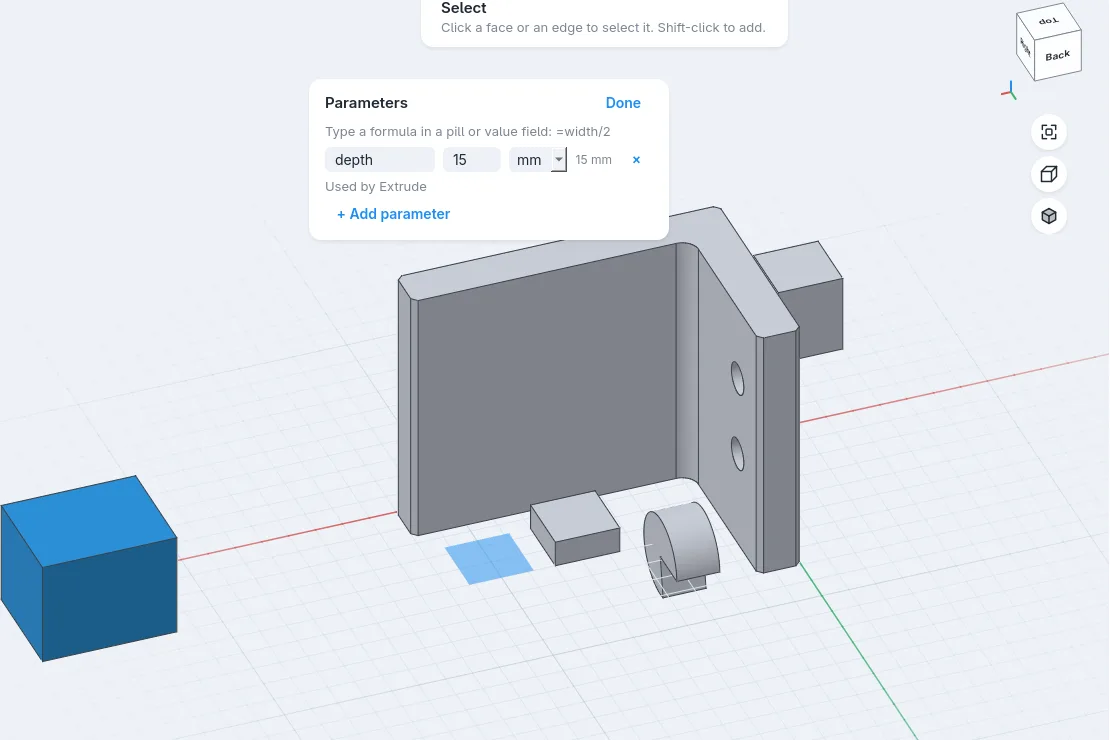Select the large blue cube in the viewport
The height and width of the screenshot is (740, 1110).
(x=88, y=569)
